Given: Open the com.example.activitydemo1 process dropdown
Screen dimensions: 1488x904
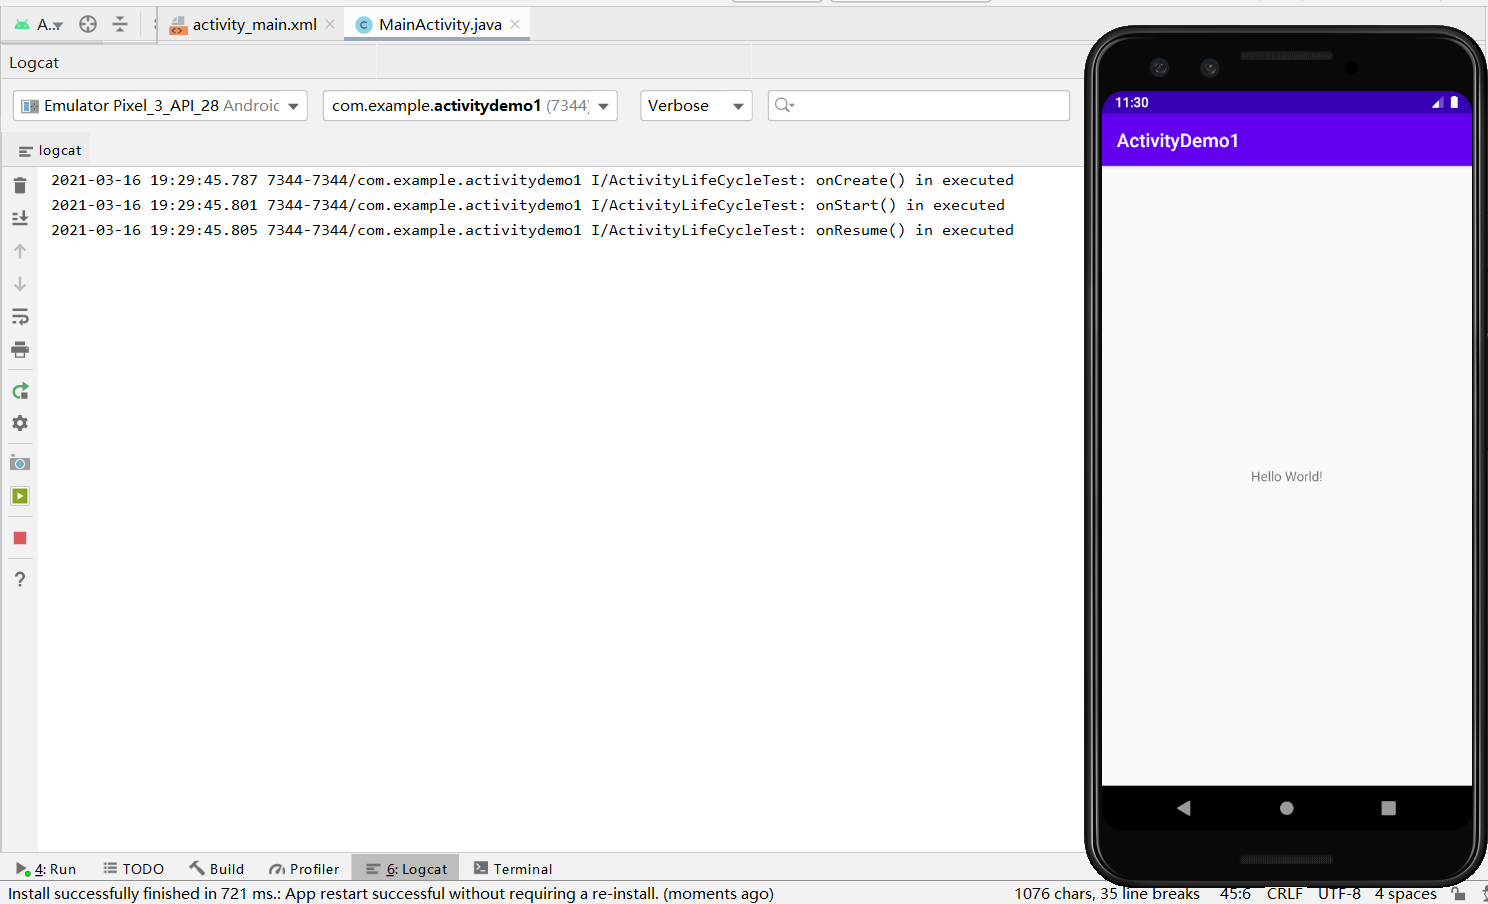Looking at the screenshot, I should pyautogui.click(x=470, y=105).
